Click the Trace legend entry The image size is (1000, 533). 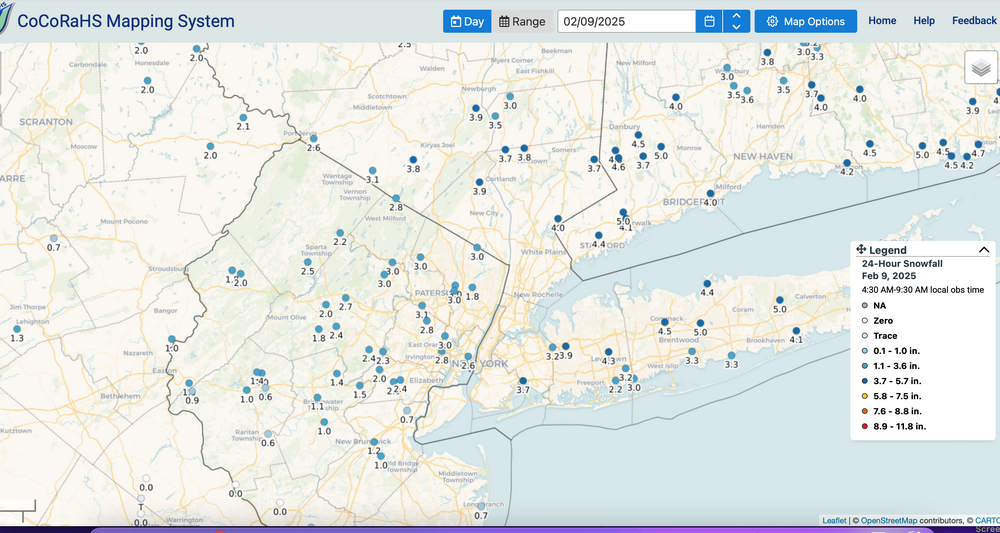880,336
